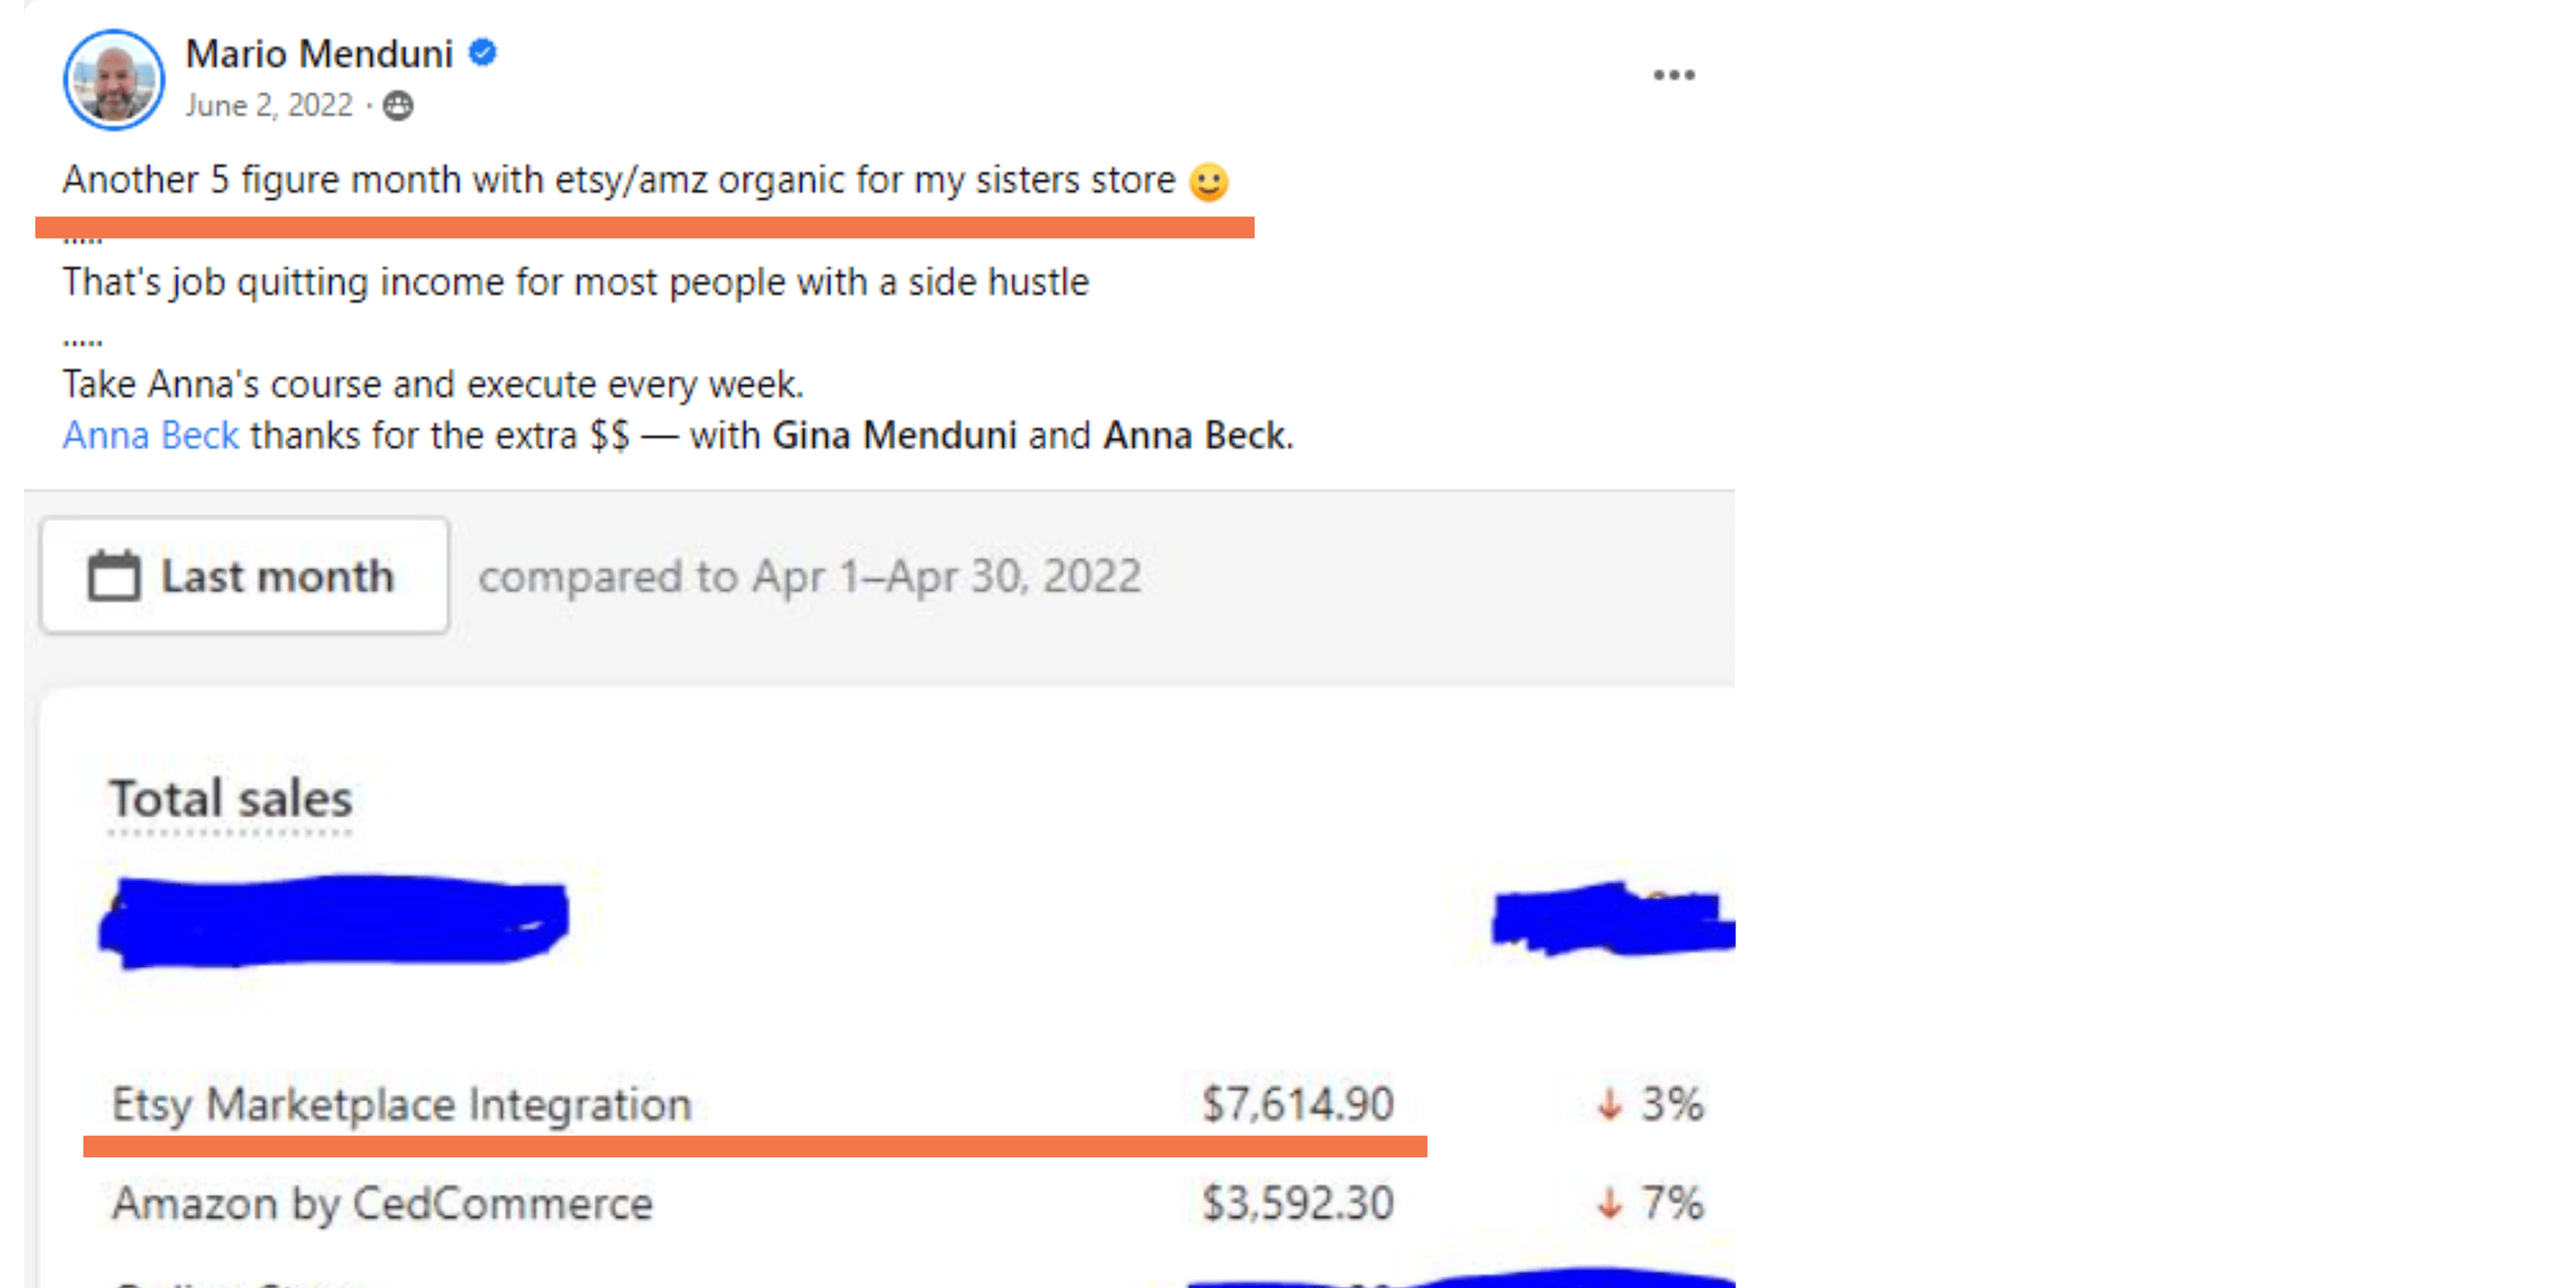
Task: Click the June 2, 2022 post date
Action: pyautogui.click(x=269, y=106)
